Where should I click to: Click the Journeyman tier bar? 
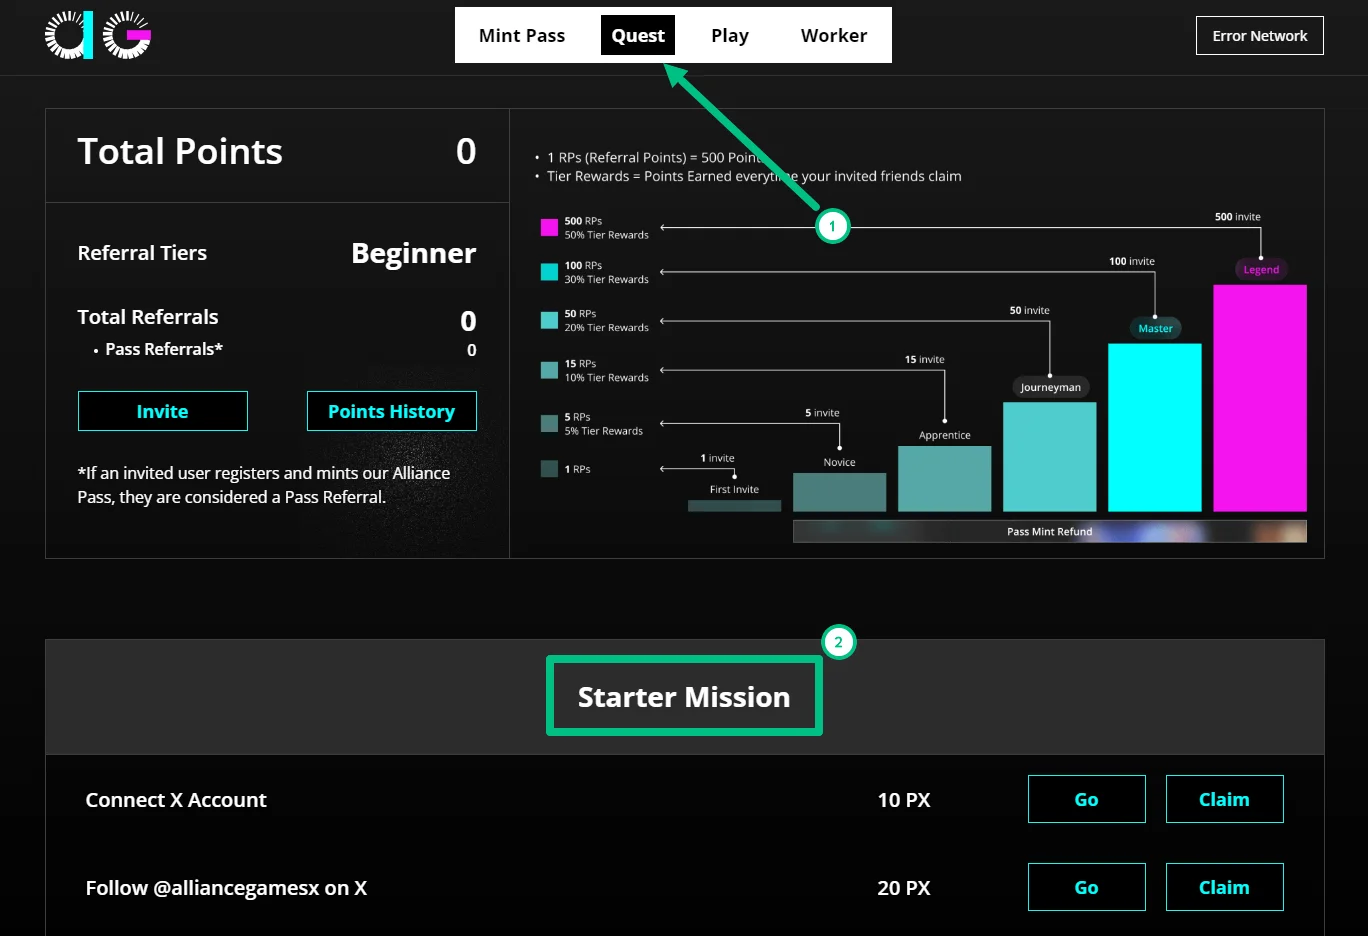[1050, 457]
